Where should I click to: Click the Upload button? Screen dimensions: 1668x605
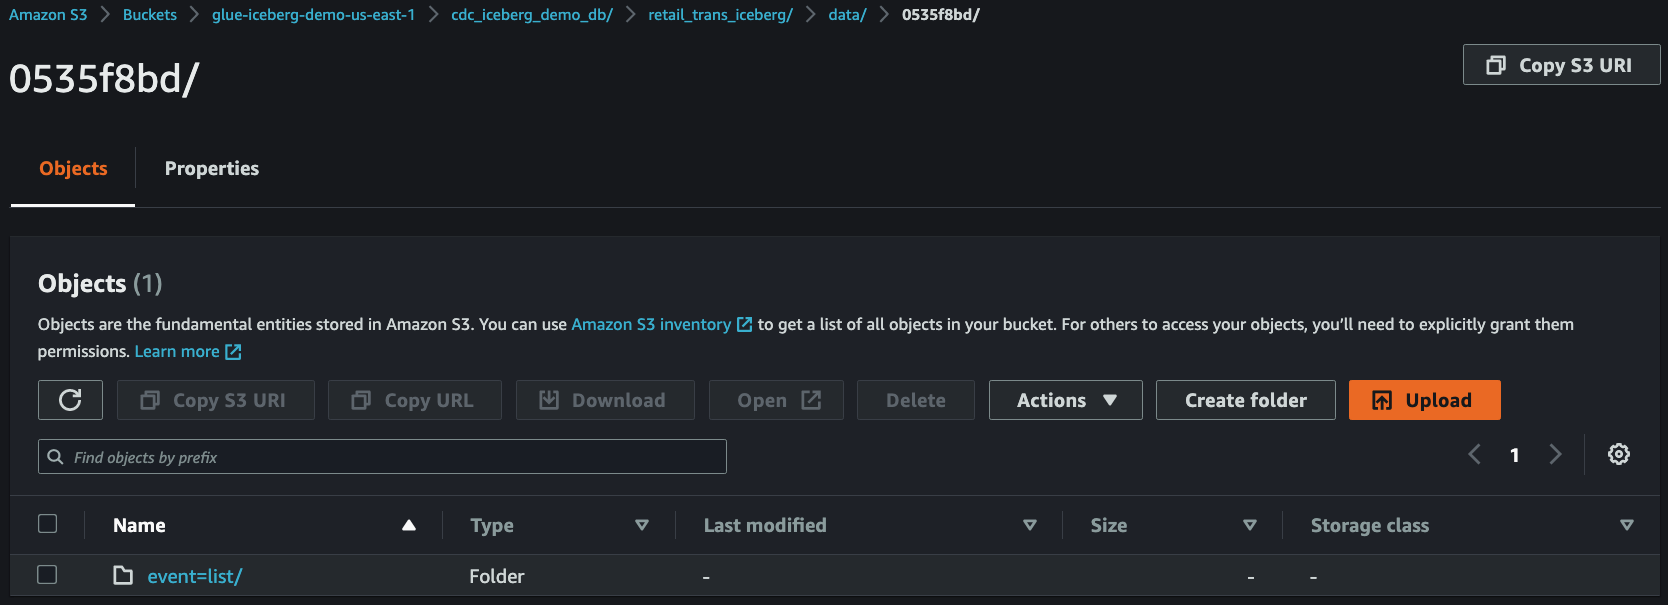click(1424, 400)
